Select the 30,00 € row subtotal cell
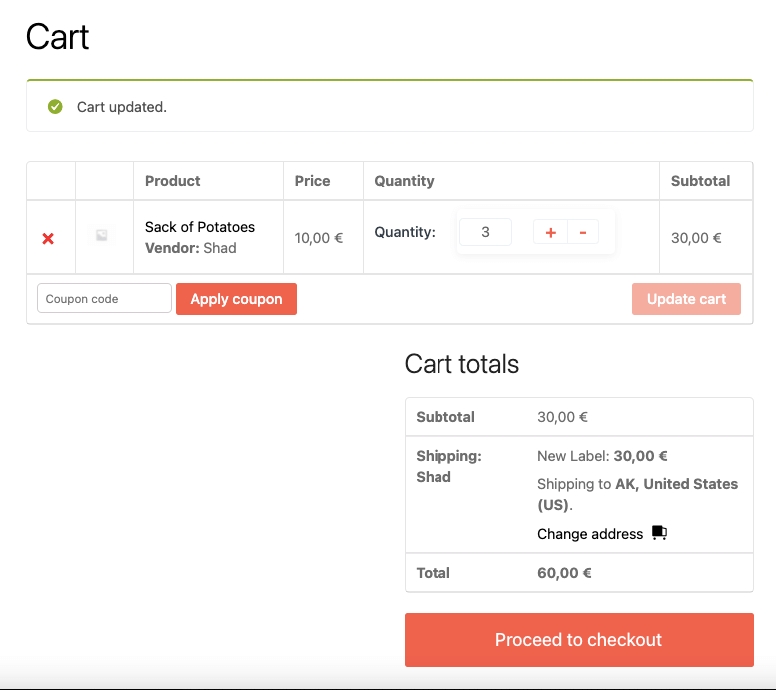Image resolution: width=776 pixels, height=690 pixels. [696, 238]
